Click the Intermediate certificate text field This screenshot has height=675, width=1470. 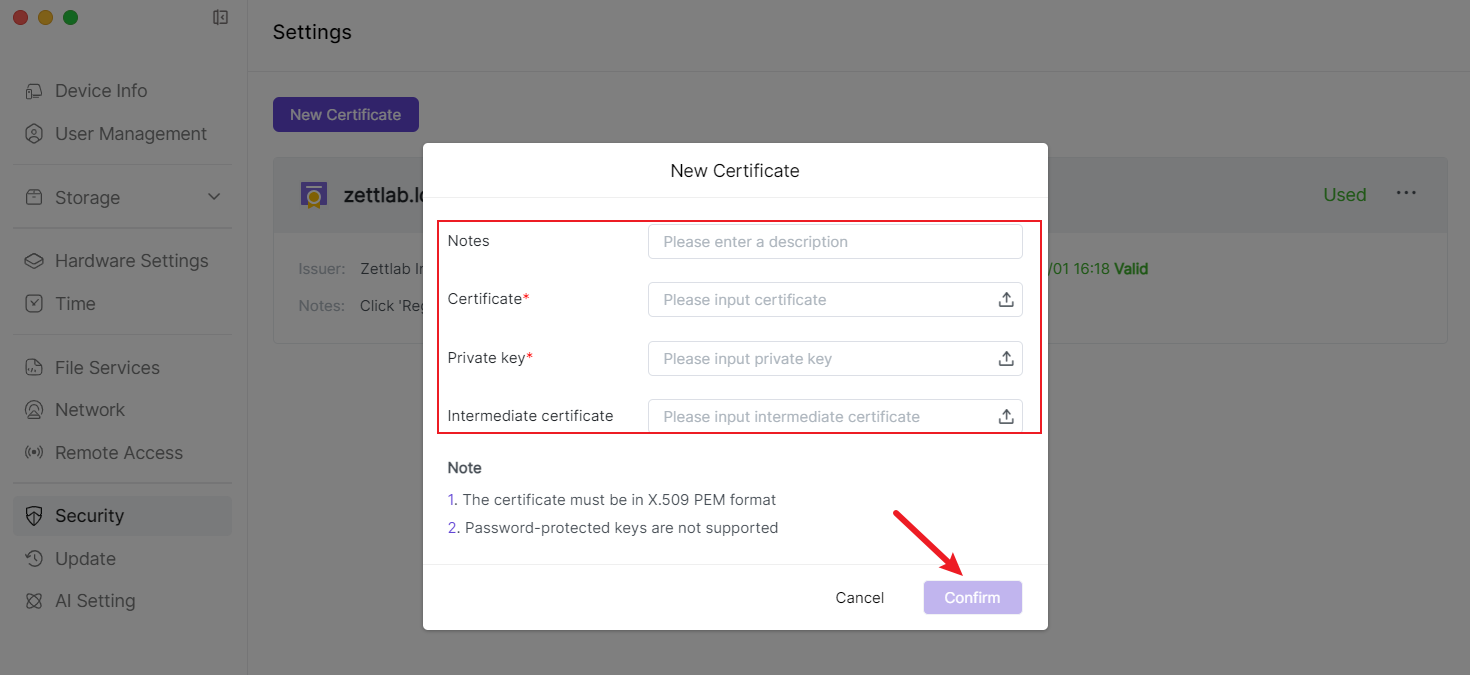[820, 417]
